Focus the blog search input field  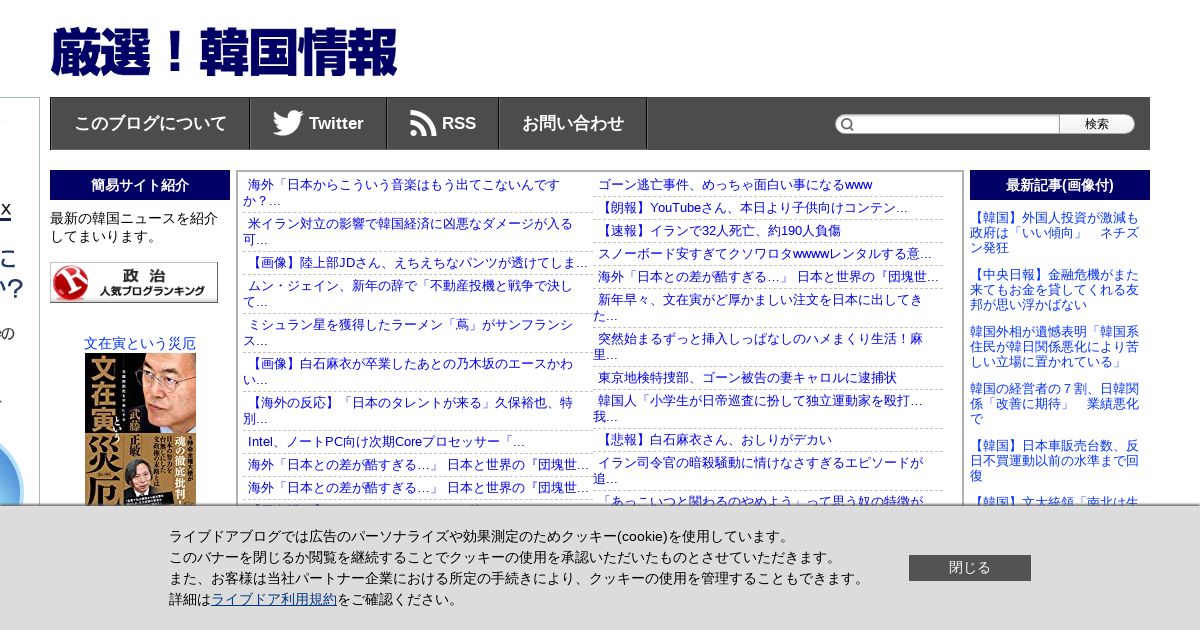947,124
